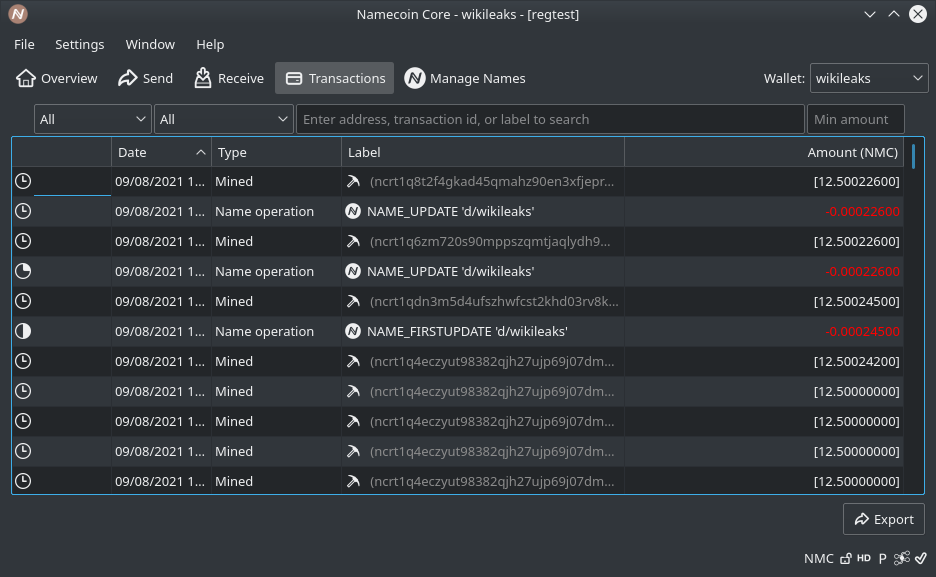Screen dimensions: 936x577
Task: Open the date range filter dropdown
Action: pos(91,118)
